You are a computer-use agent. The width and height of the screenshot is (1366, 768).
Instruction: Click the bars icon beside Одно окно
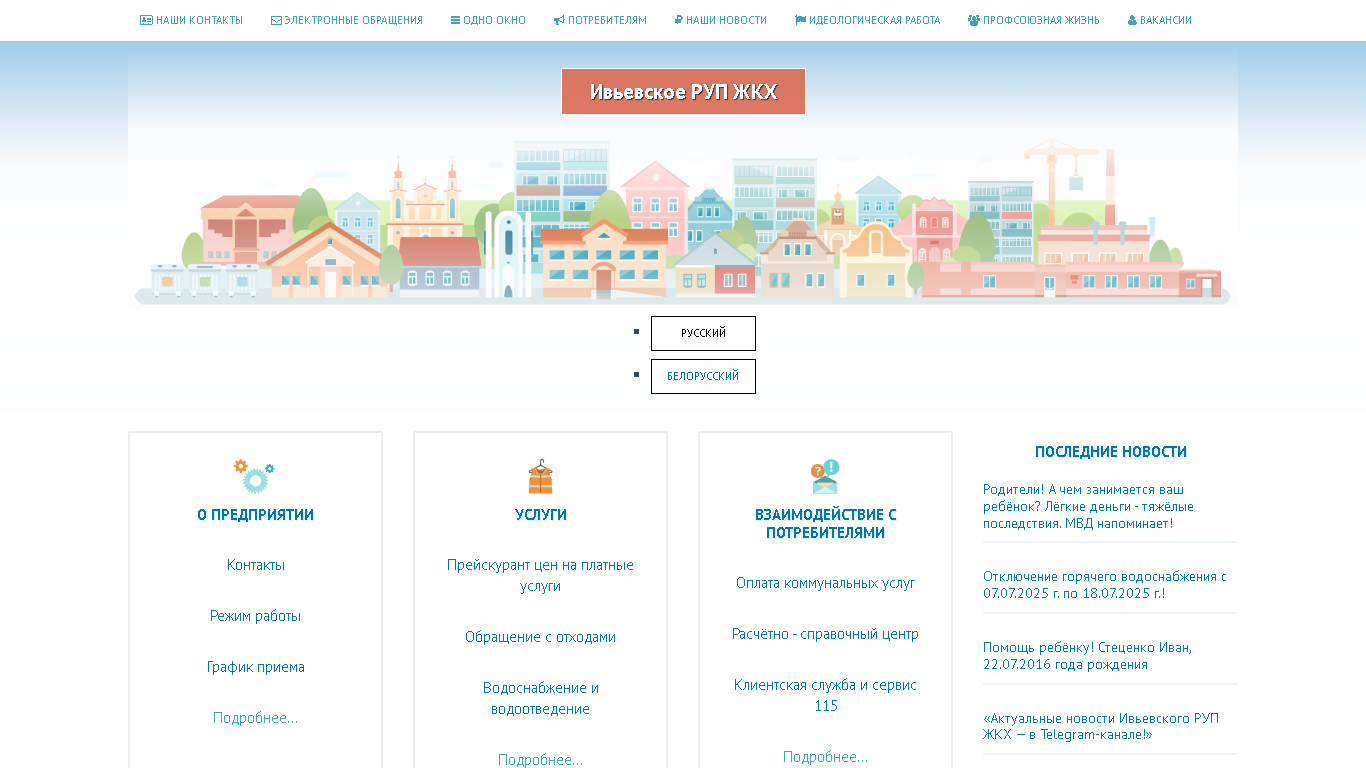[x=455, y=20]
